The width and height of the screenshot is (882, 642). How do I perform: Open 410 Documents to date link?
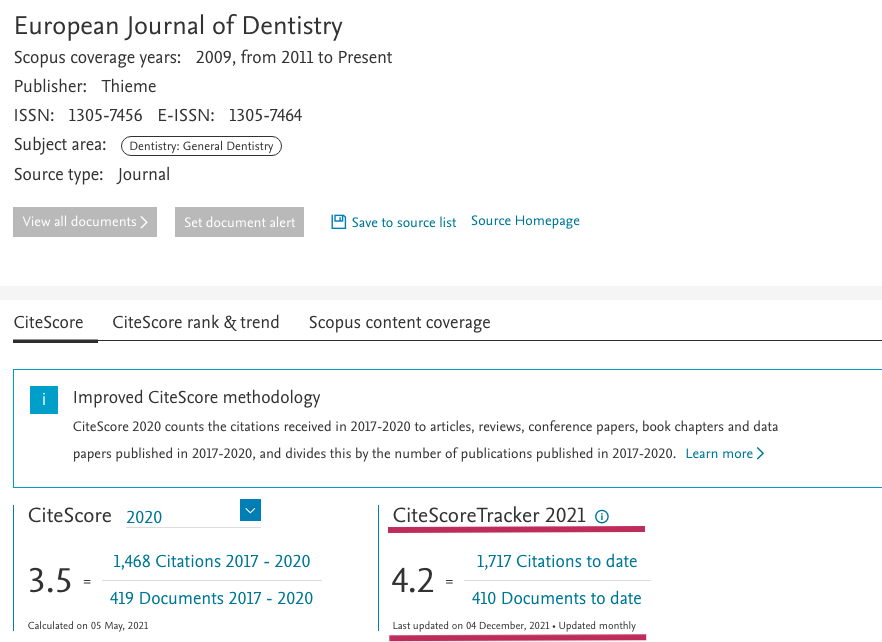(x=557, y=598)
